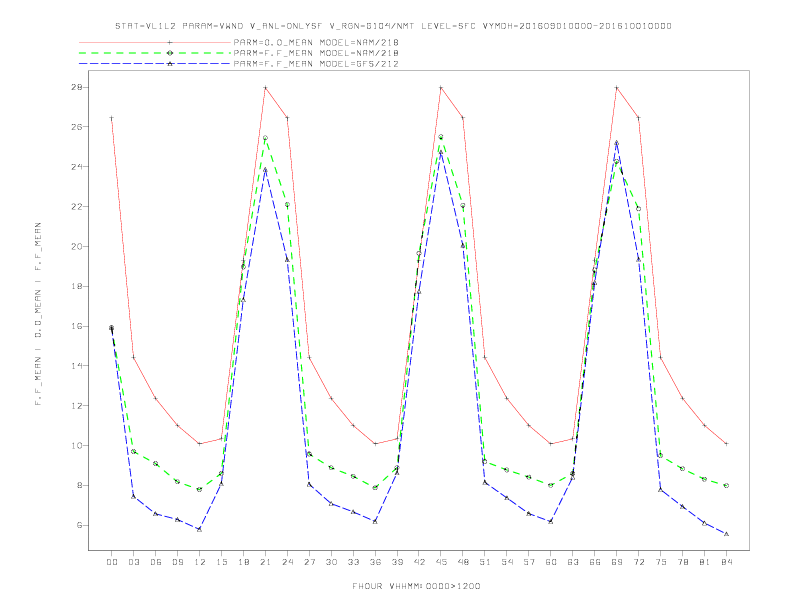Viewport: 792px width, 612px height.
Task: Click x-axis forecast hour 09
Action: 177,562
